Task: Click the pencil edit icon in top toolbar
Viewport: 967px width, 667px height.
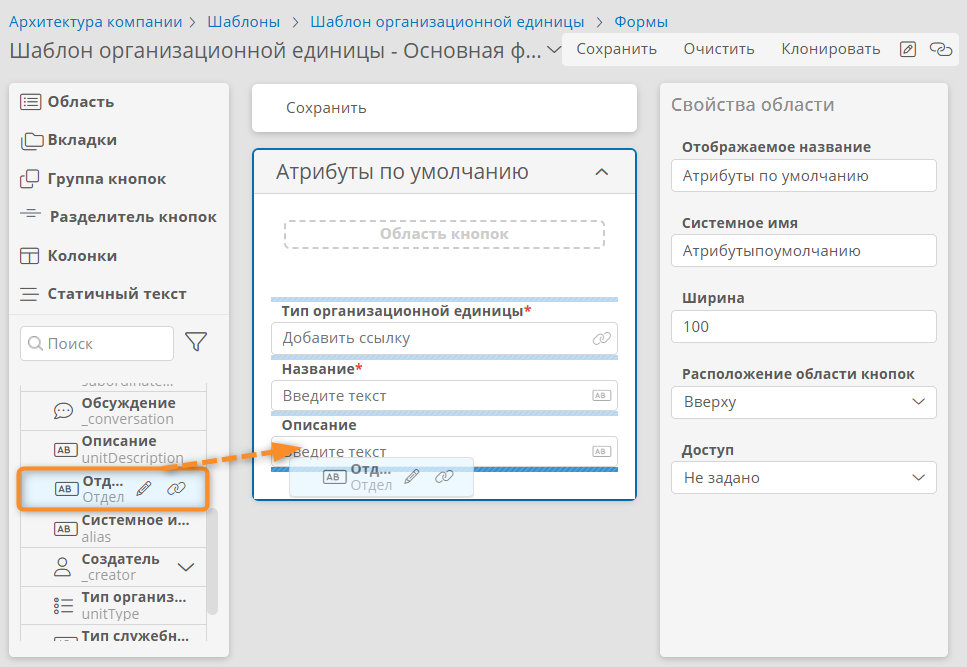Action: [908, 49]
